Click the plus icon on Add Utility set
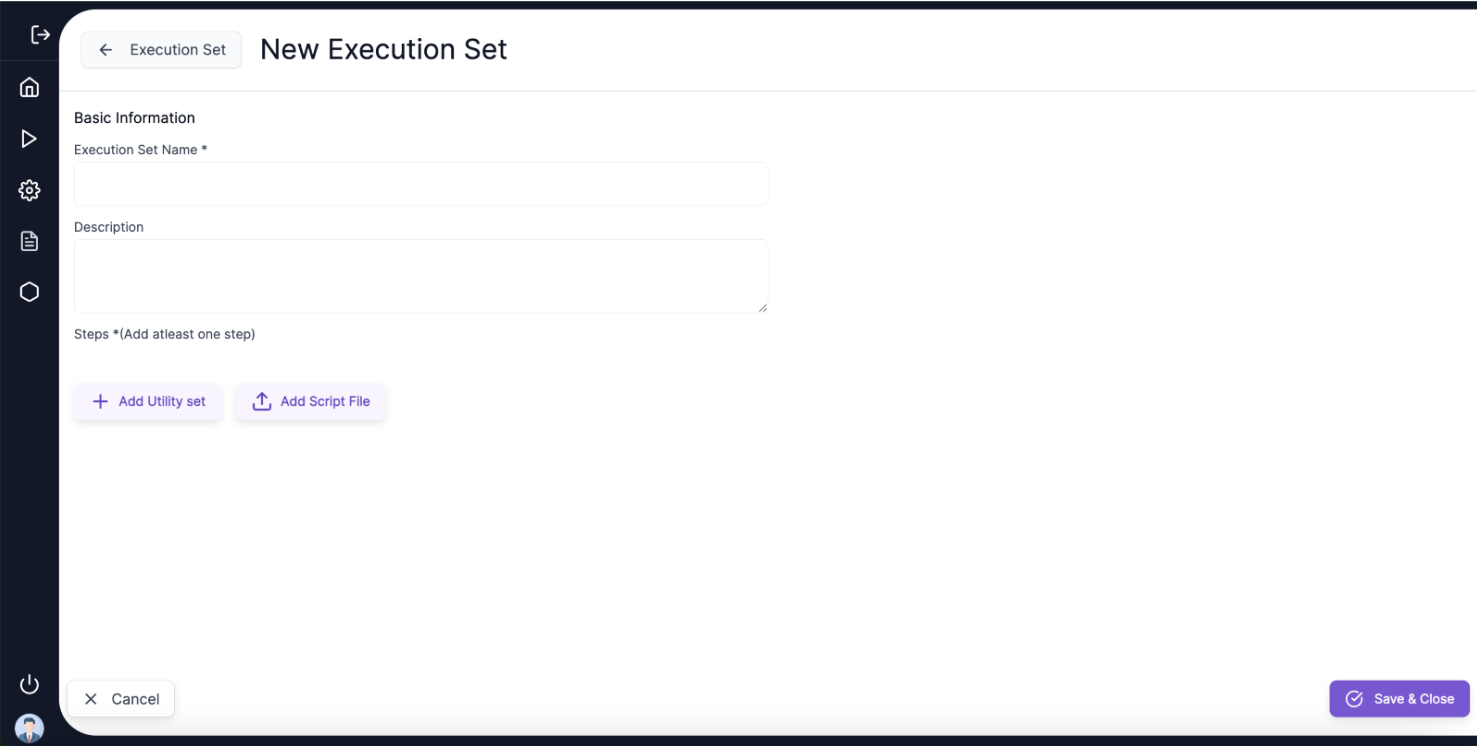This screenshot has height=746, width=1477. coord(100,401)
